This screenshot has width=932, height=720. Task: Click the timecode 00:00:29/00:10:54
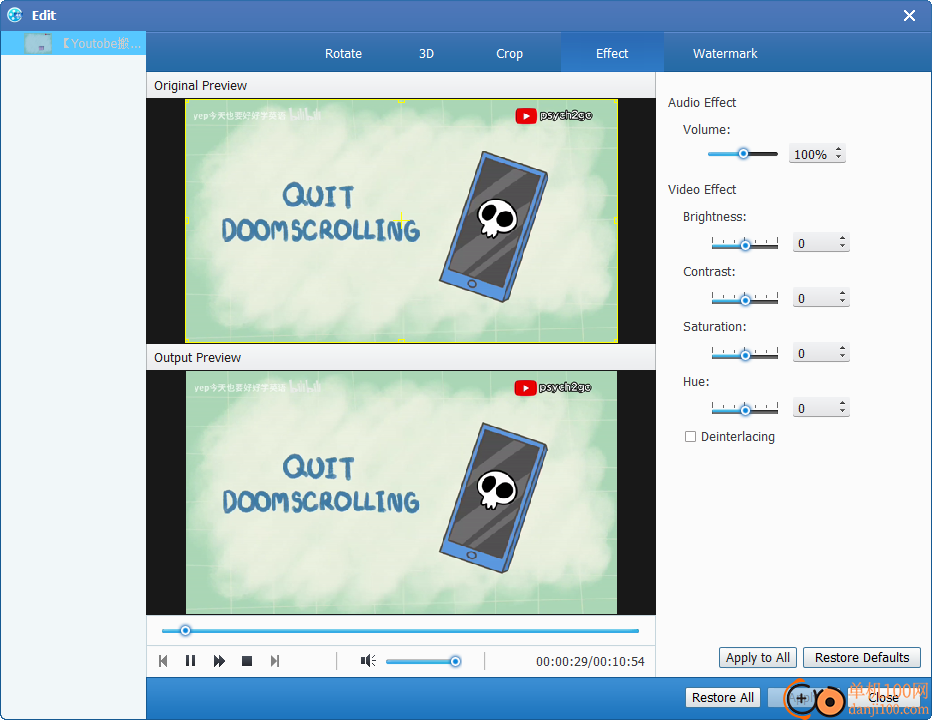tap(590, 661)
